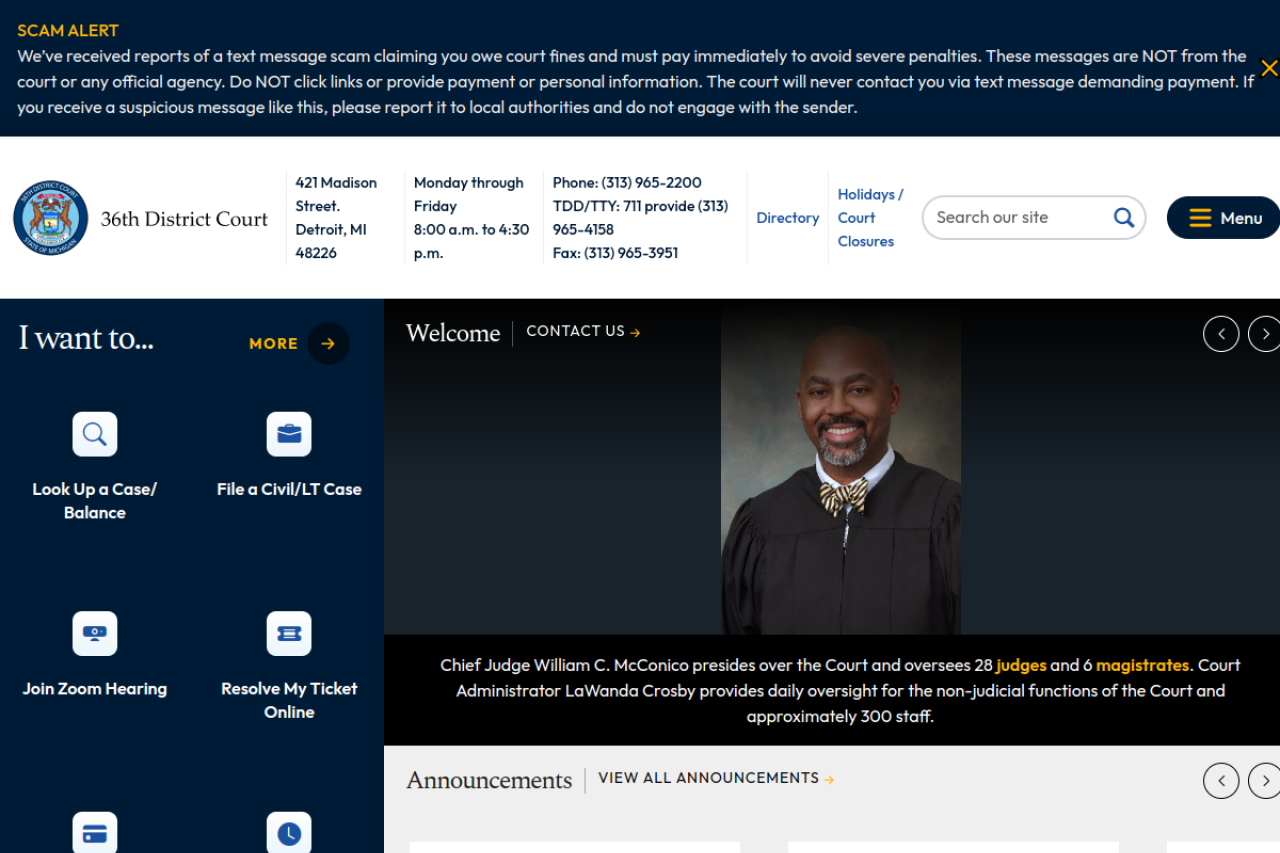Close the scam alert banner
The image size is (1280, 853).
pyautogui.click(x=1268, y=68)
